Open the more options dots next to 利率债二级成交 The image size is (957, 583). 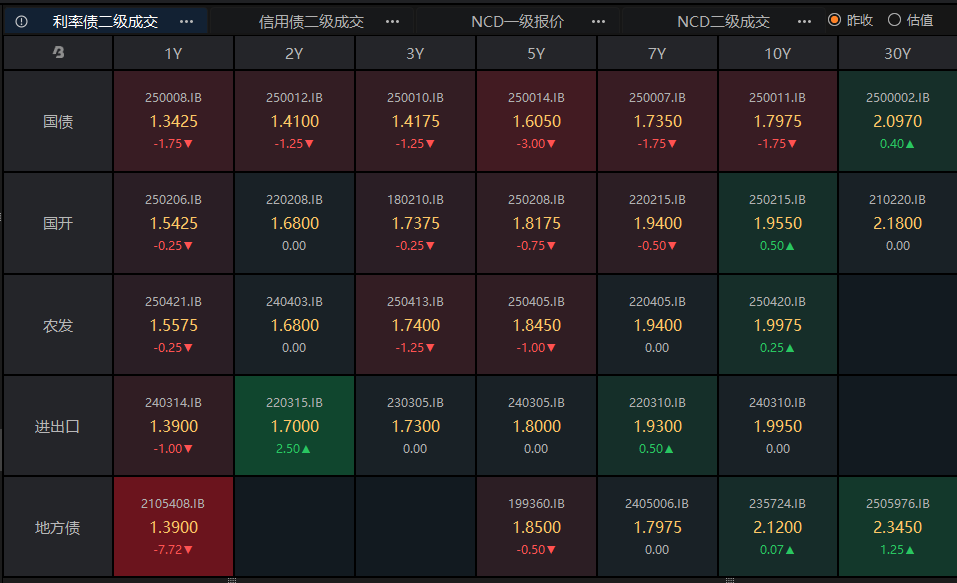(x=187, y=22)
